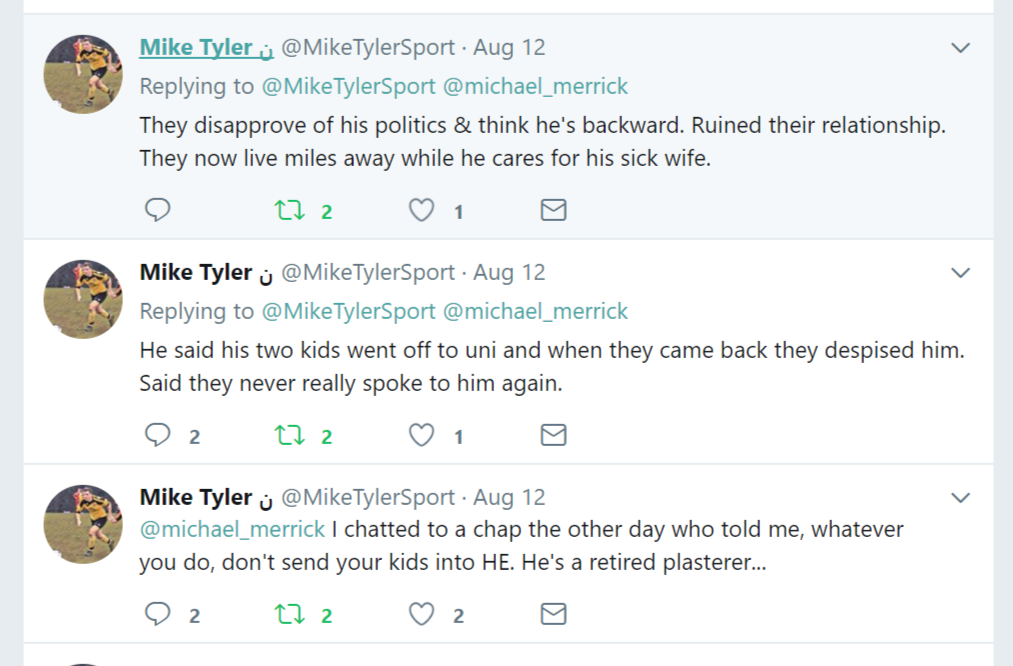Screen dimensions: 1013x666
Task: Expand the more menu on the 'two kids' tweet
Action: pos(960,273)
